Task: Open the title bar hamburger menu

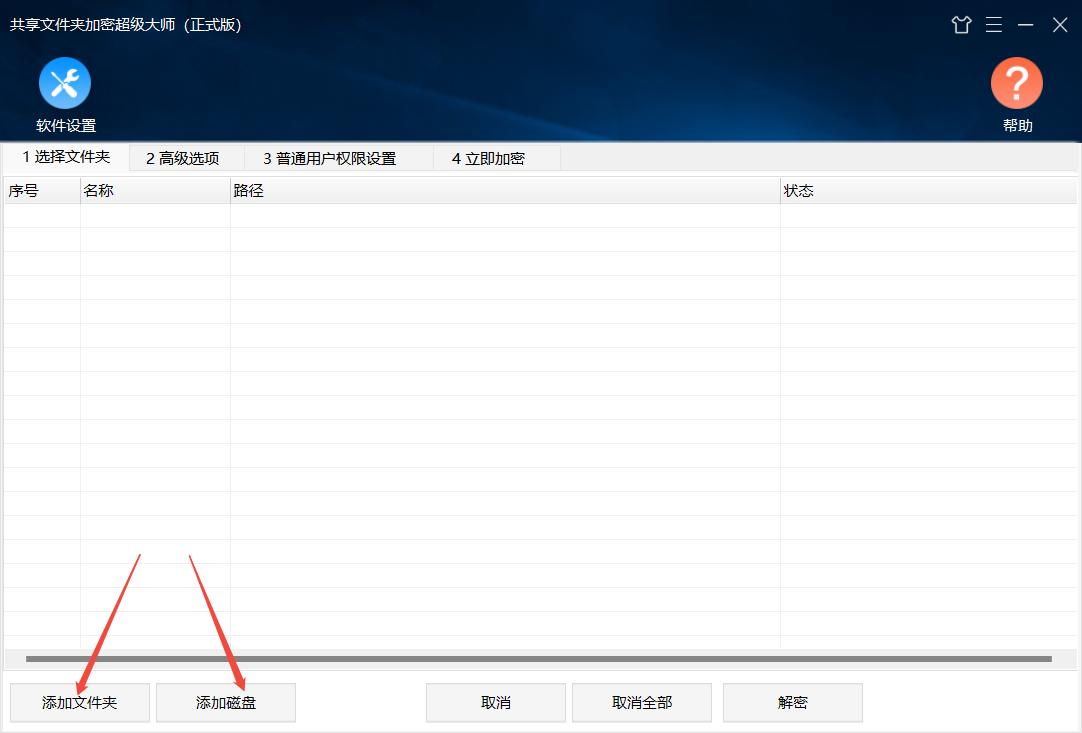Action: pos(994,25)
